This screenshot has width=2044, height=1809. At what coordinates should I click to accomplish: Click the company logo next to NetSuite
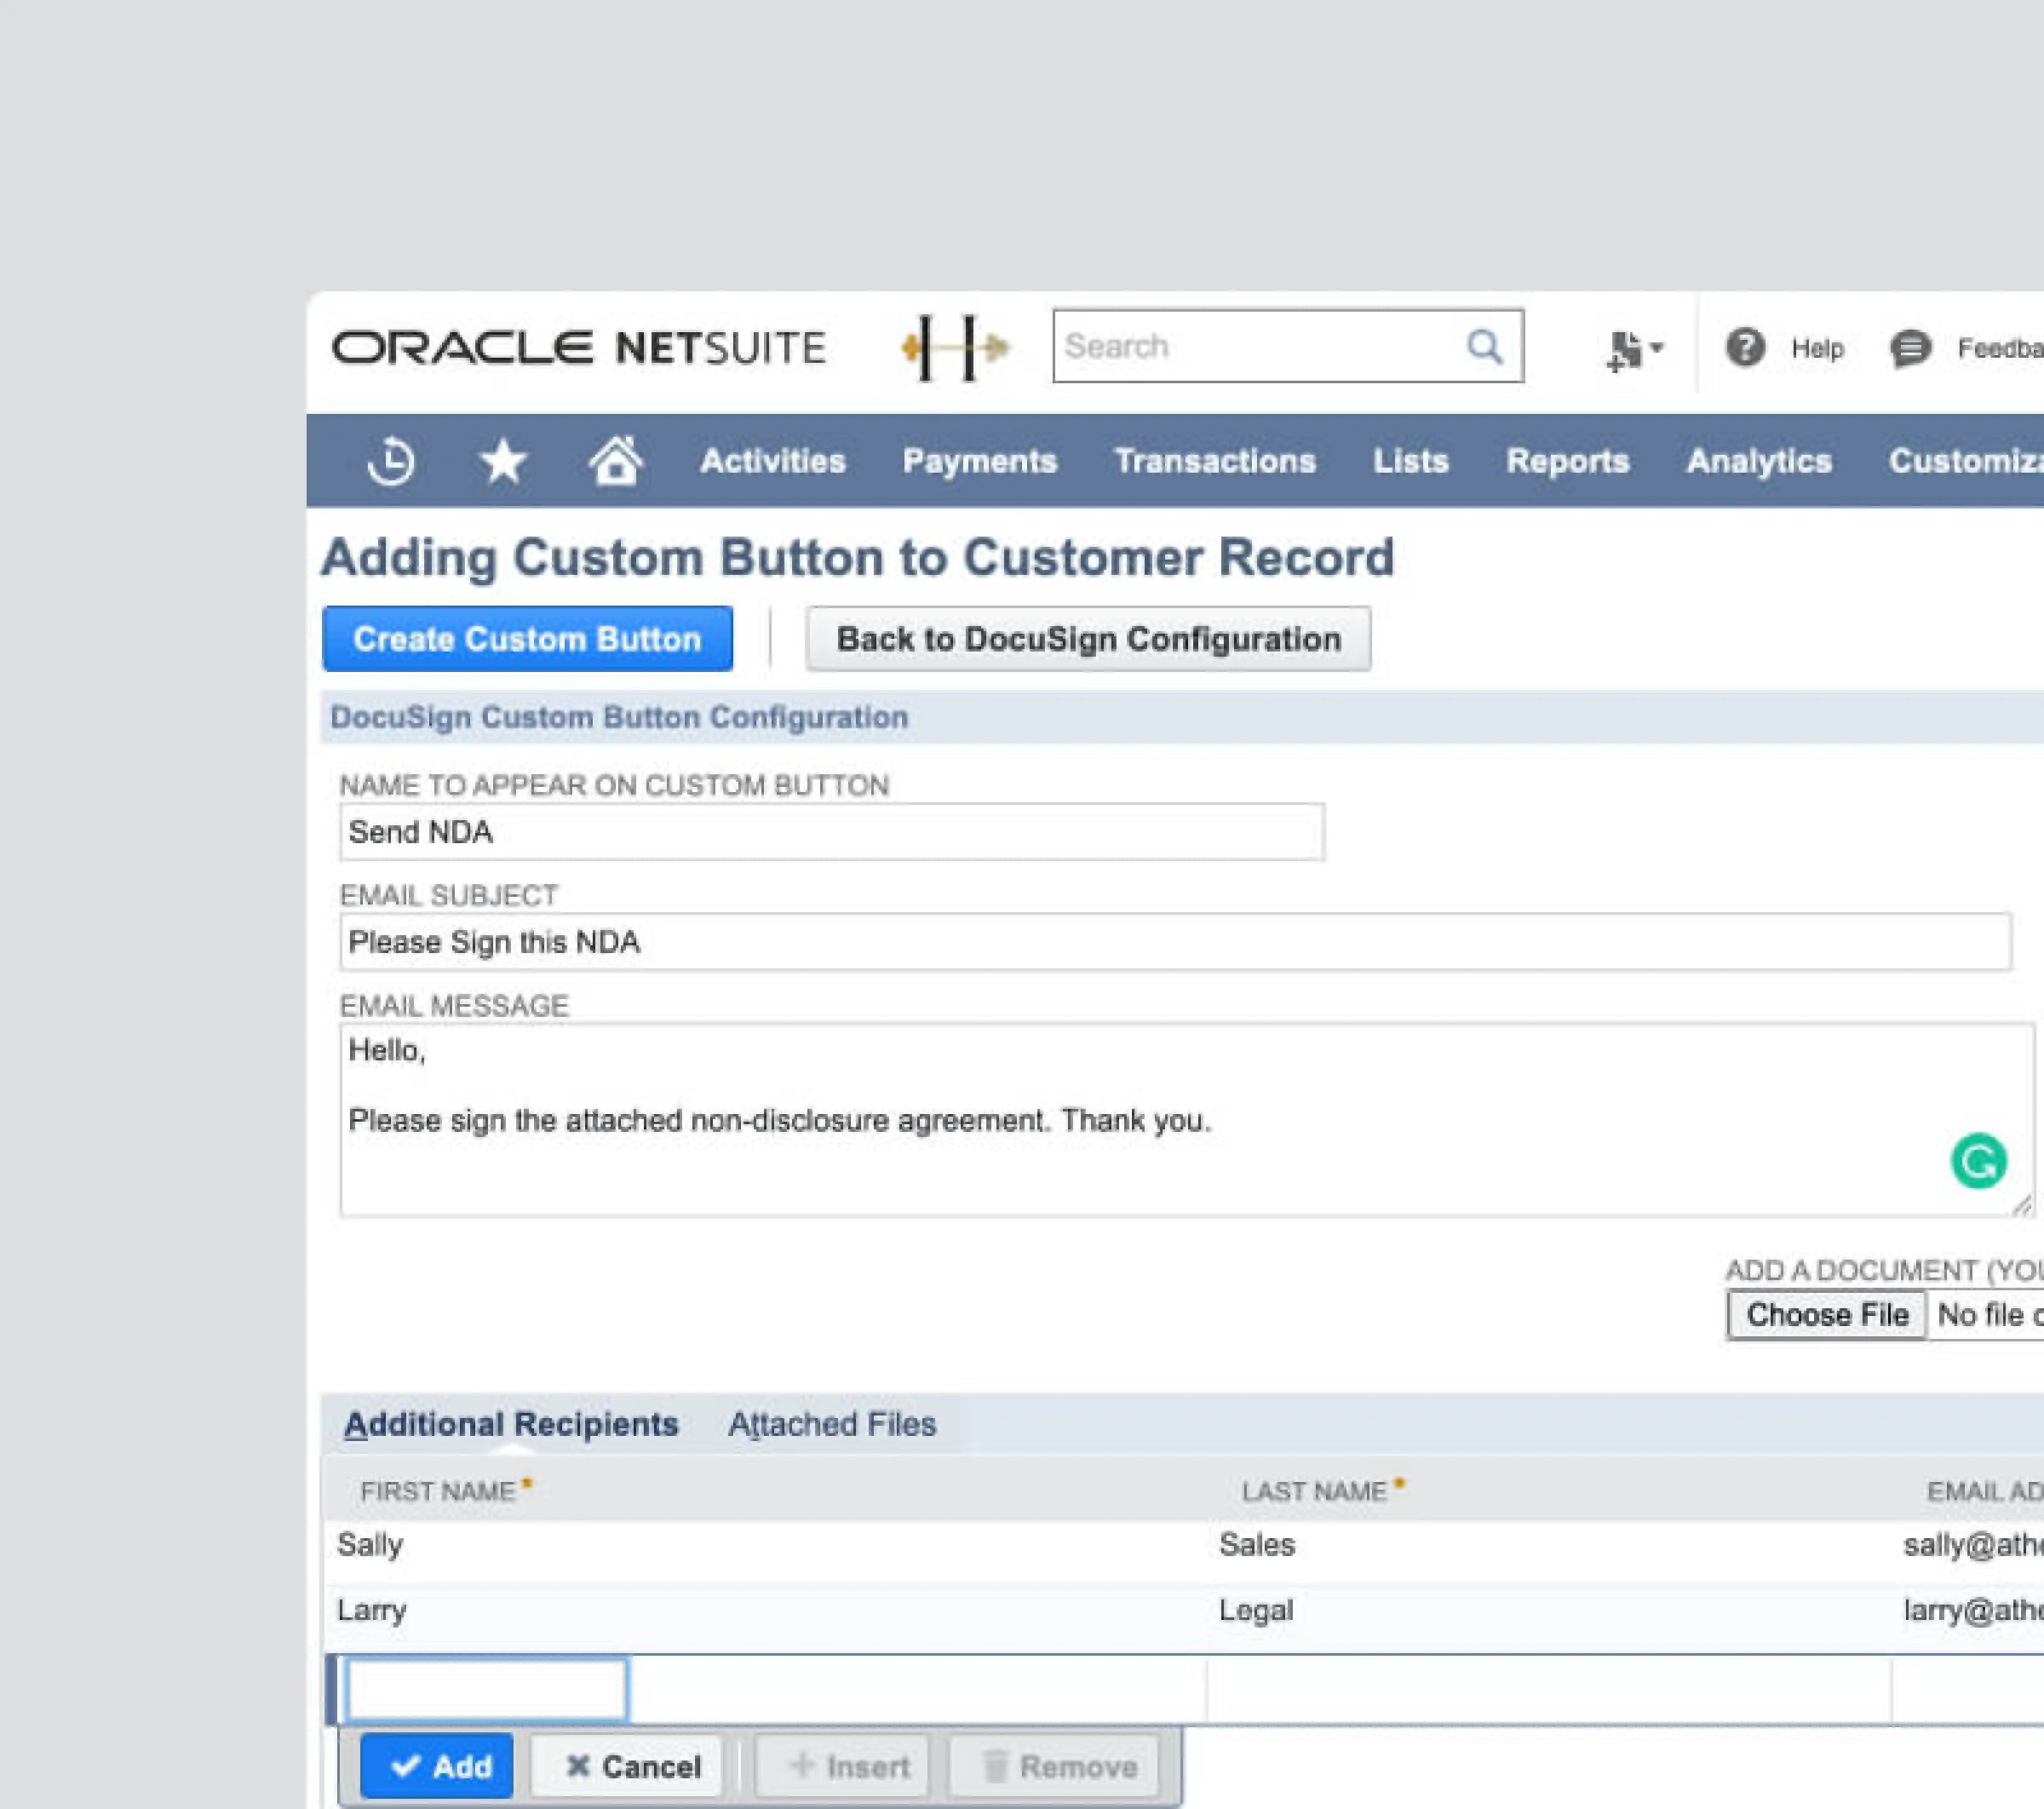tap(954, 347)
